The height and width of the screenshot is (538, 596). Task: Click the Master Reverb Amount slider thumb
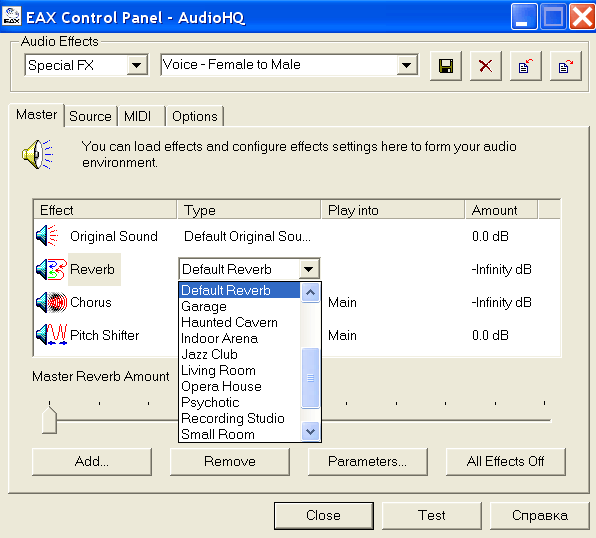(49, 420)
